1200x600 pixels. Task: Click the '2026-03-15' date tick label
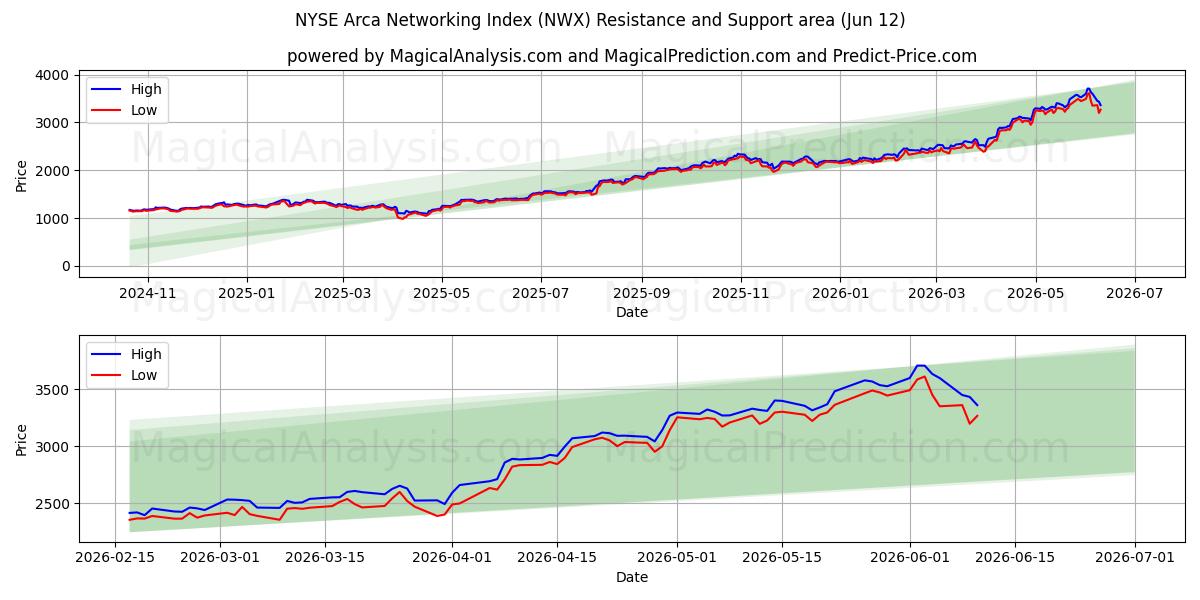325,559
